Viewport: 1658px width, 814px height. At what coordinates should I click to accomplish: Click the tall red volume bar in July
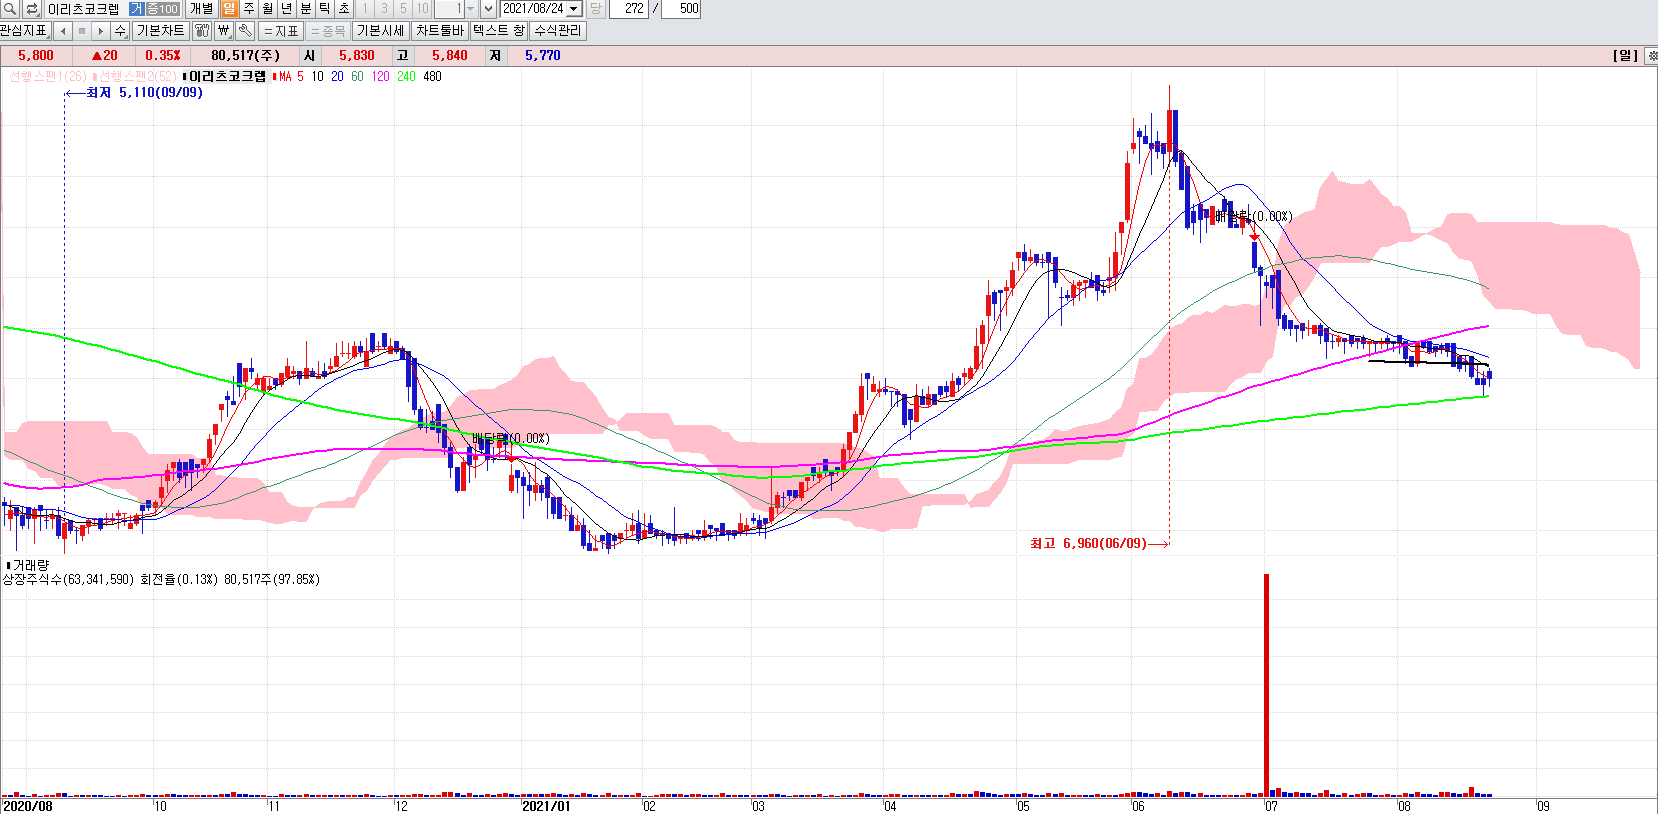[1266, 685]
